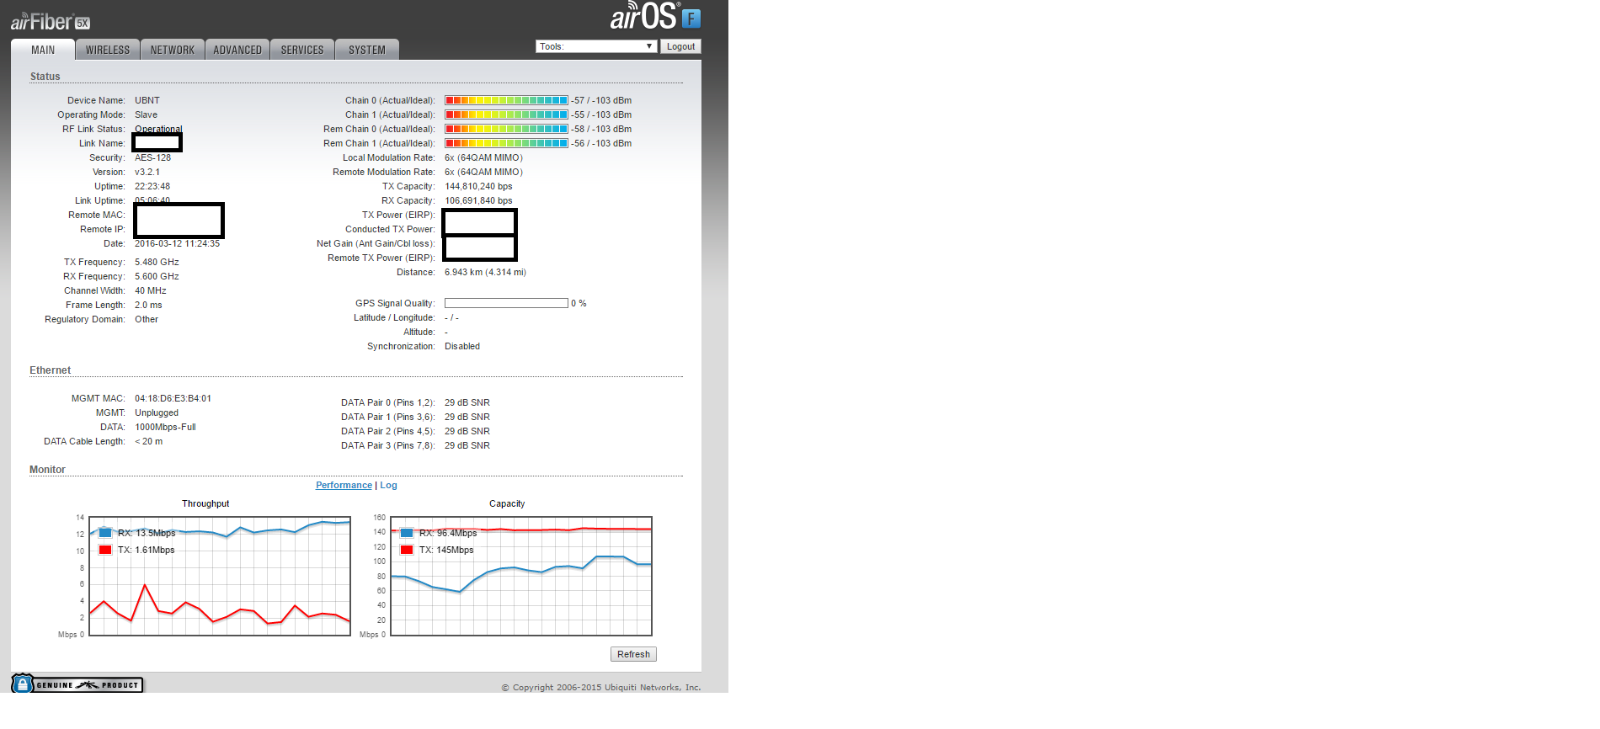Click the MGMT MAC address 04:18:D6:E3:B4:01
1600x729 pixels.
click(x=173, y=398)
